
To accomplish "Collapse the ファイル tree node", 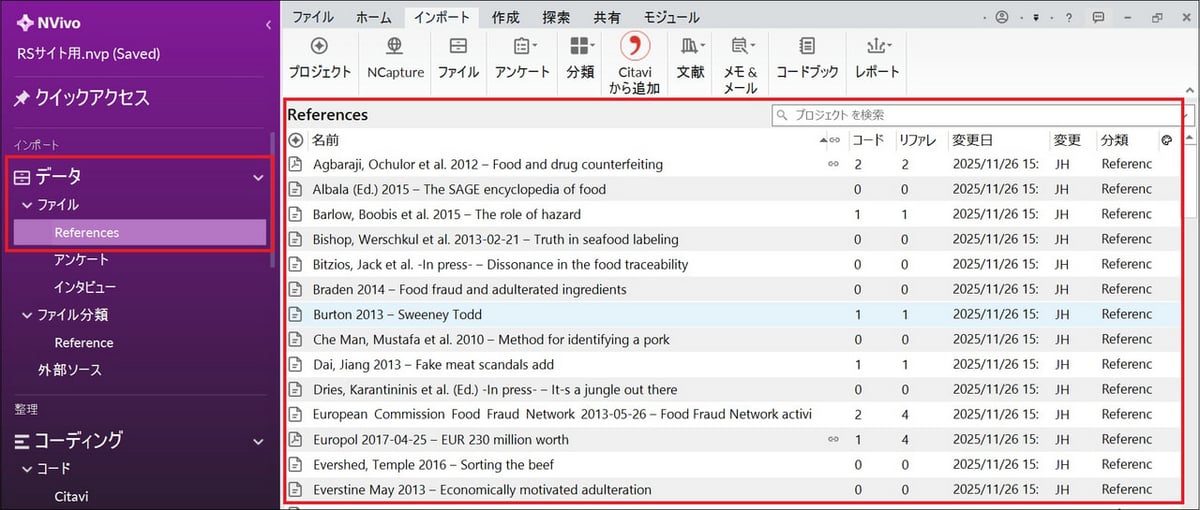I will tap(27, 205).
